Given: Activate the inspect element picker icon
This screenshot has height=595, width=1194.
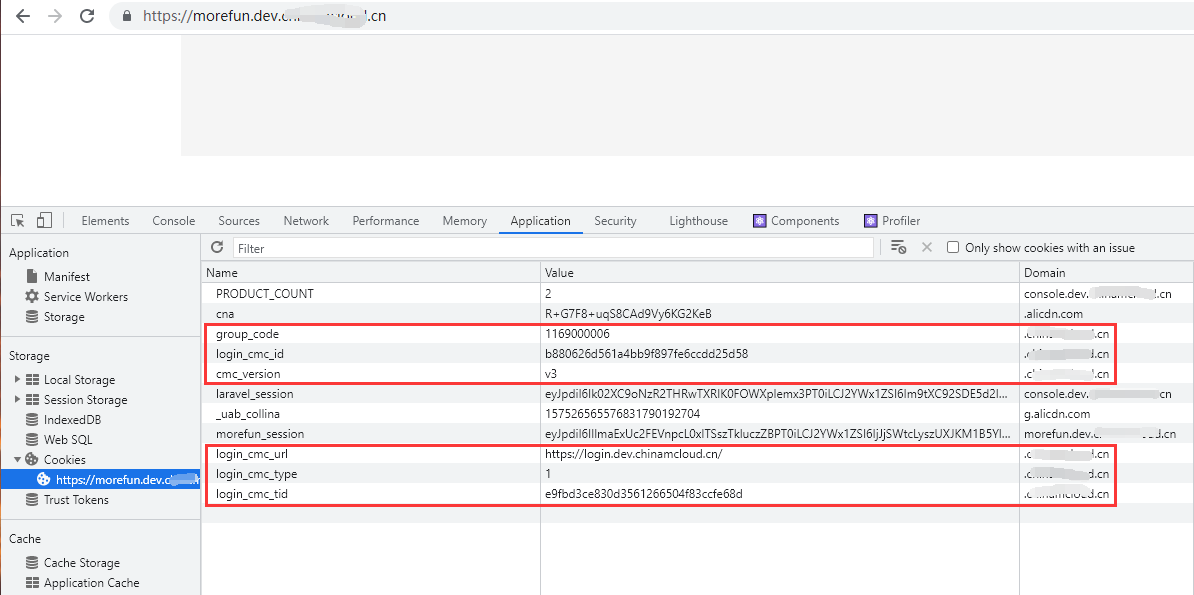Looking at the screenshot, I should tap(18, 221).
